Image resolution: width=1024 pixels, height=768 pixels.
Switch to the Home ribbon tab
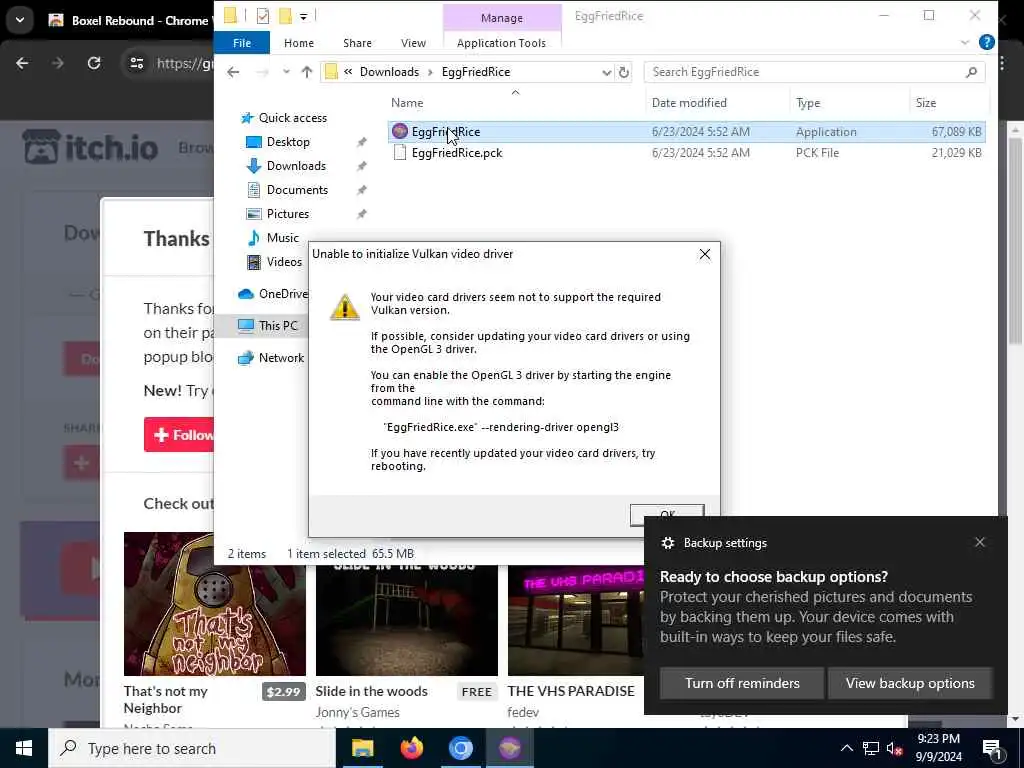click(x=299, y=43)
